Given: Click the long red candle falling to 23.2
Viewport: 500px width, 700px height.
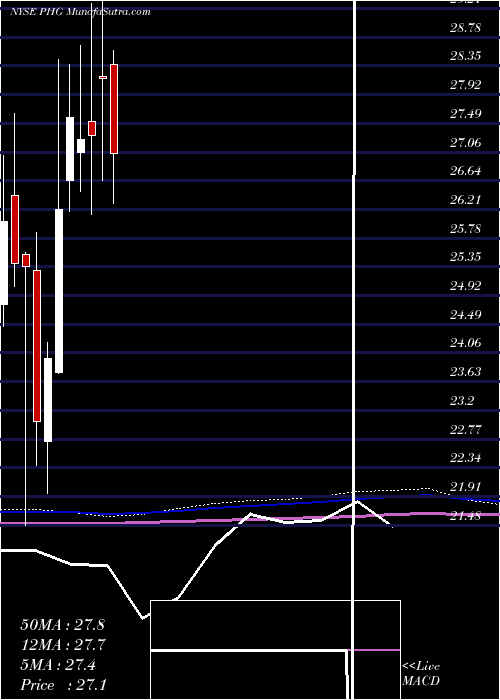Looking at the screenshot, I should click(x=37, y=346).
